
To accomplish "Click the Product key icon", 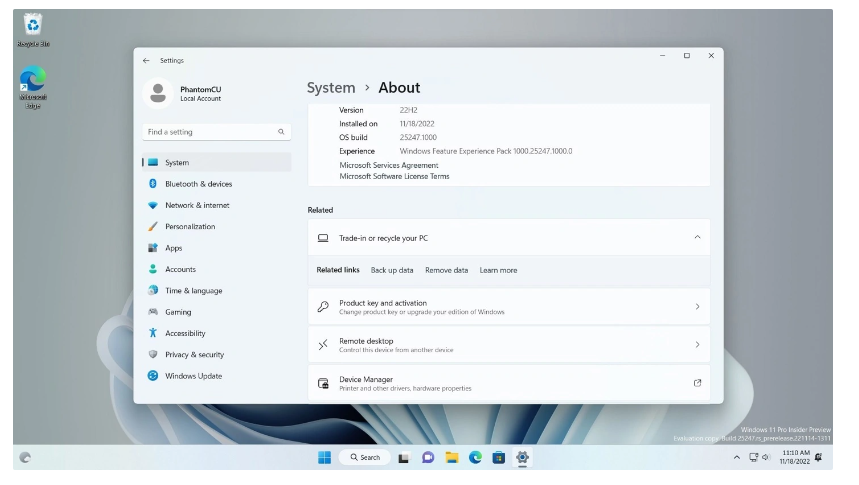I will click(x=323, y=307).
